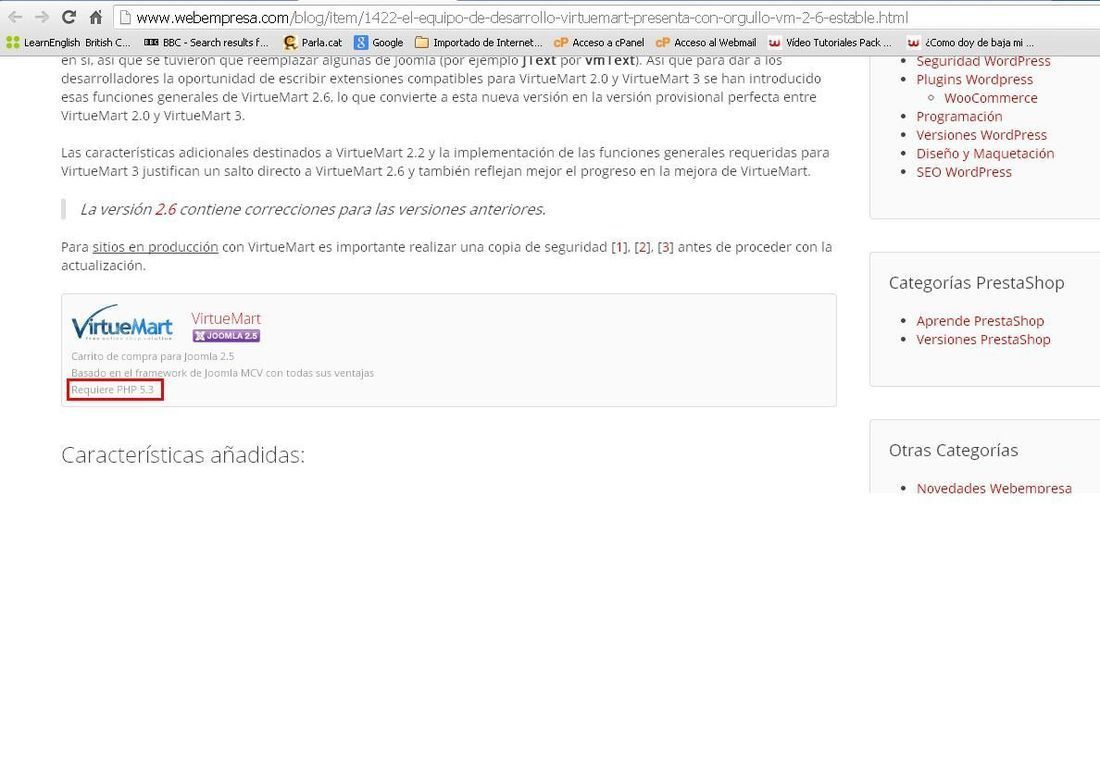Open Aprende PrestaShop link

click(x=980, y=321)
